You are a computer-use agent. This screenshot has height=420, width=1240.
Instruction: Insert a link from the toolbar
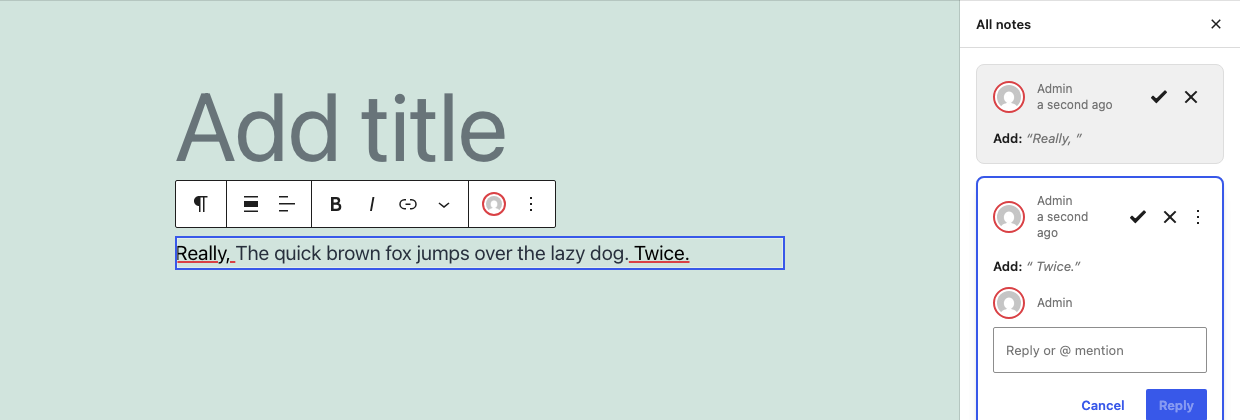[x=408, y=204]
